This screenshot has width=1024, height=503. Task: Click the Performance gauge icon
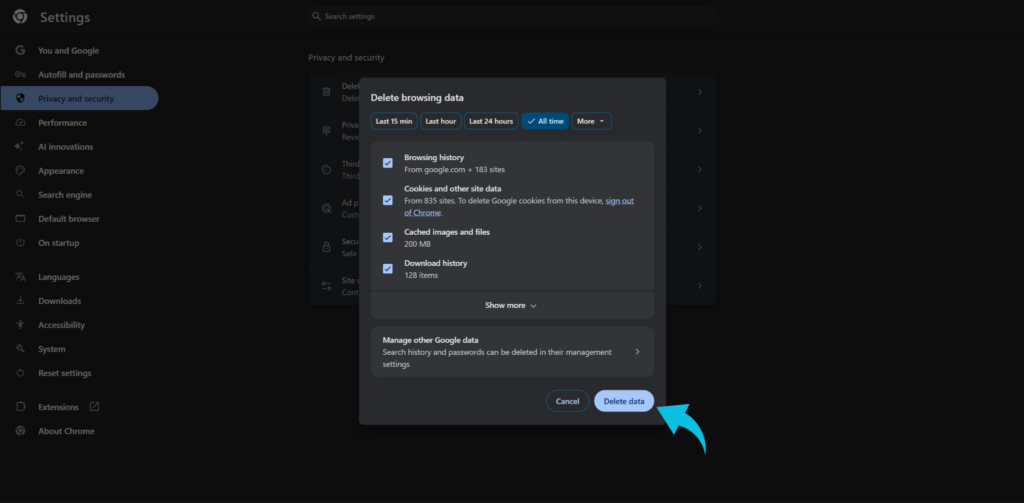click(x=20, y=123)
